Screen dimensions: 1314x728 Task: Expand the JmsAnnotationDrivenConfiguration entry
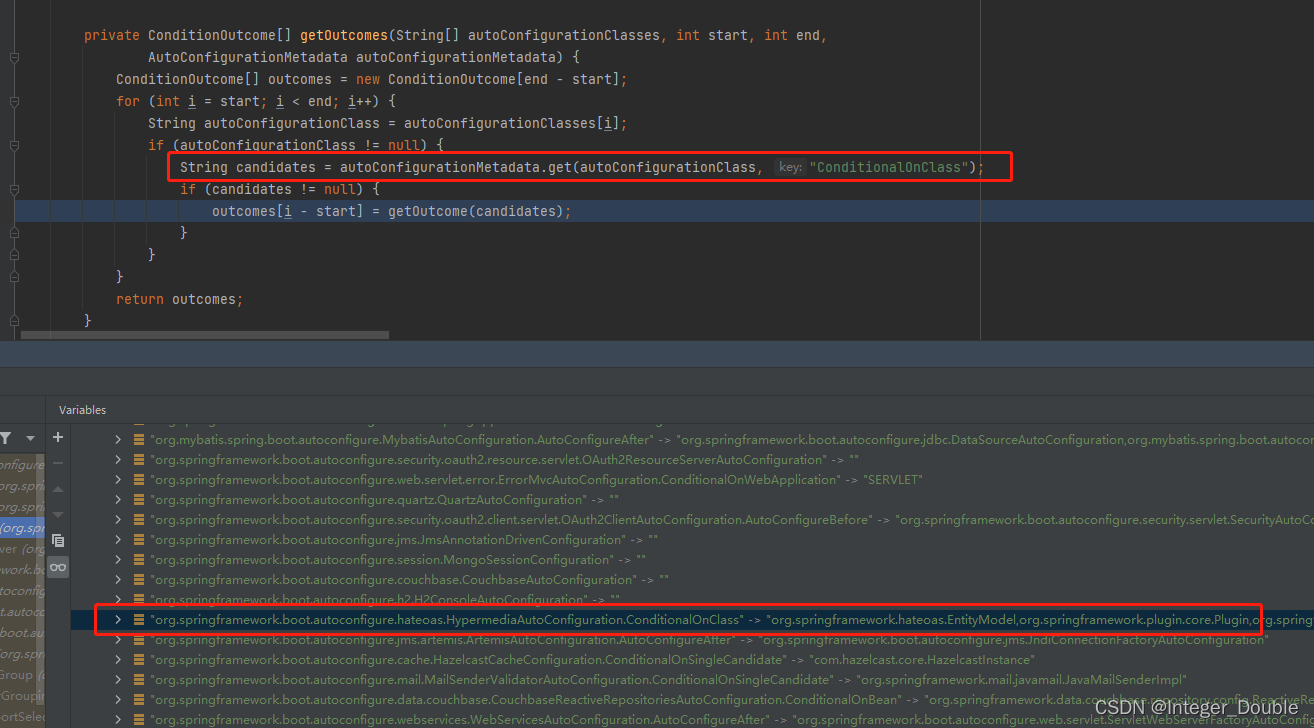coord(118,540)
